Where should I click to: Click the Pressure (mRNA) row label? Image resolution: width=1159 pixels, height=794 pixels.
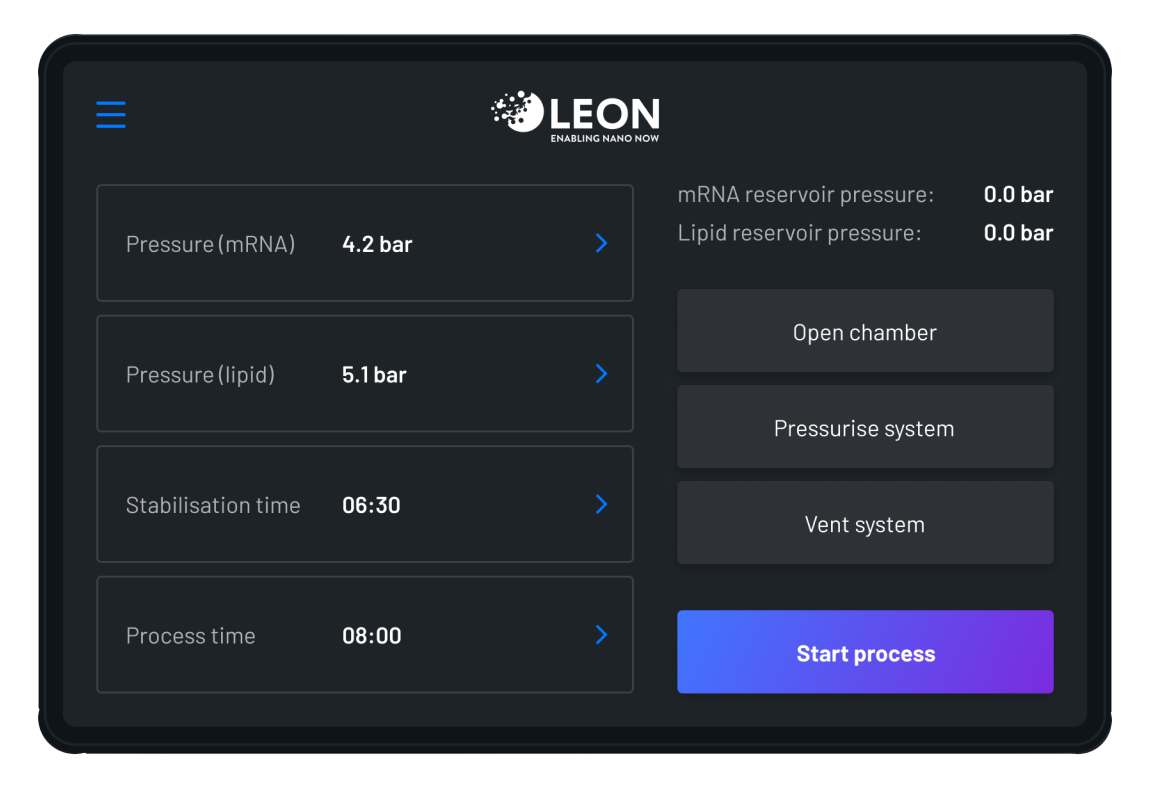(x=210, y=244)
